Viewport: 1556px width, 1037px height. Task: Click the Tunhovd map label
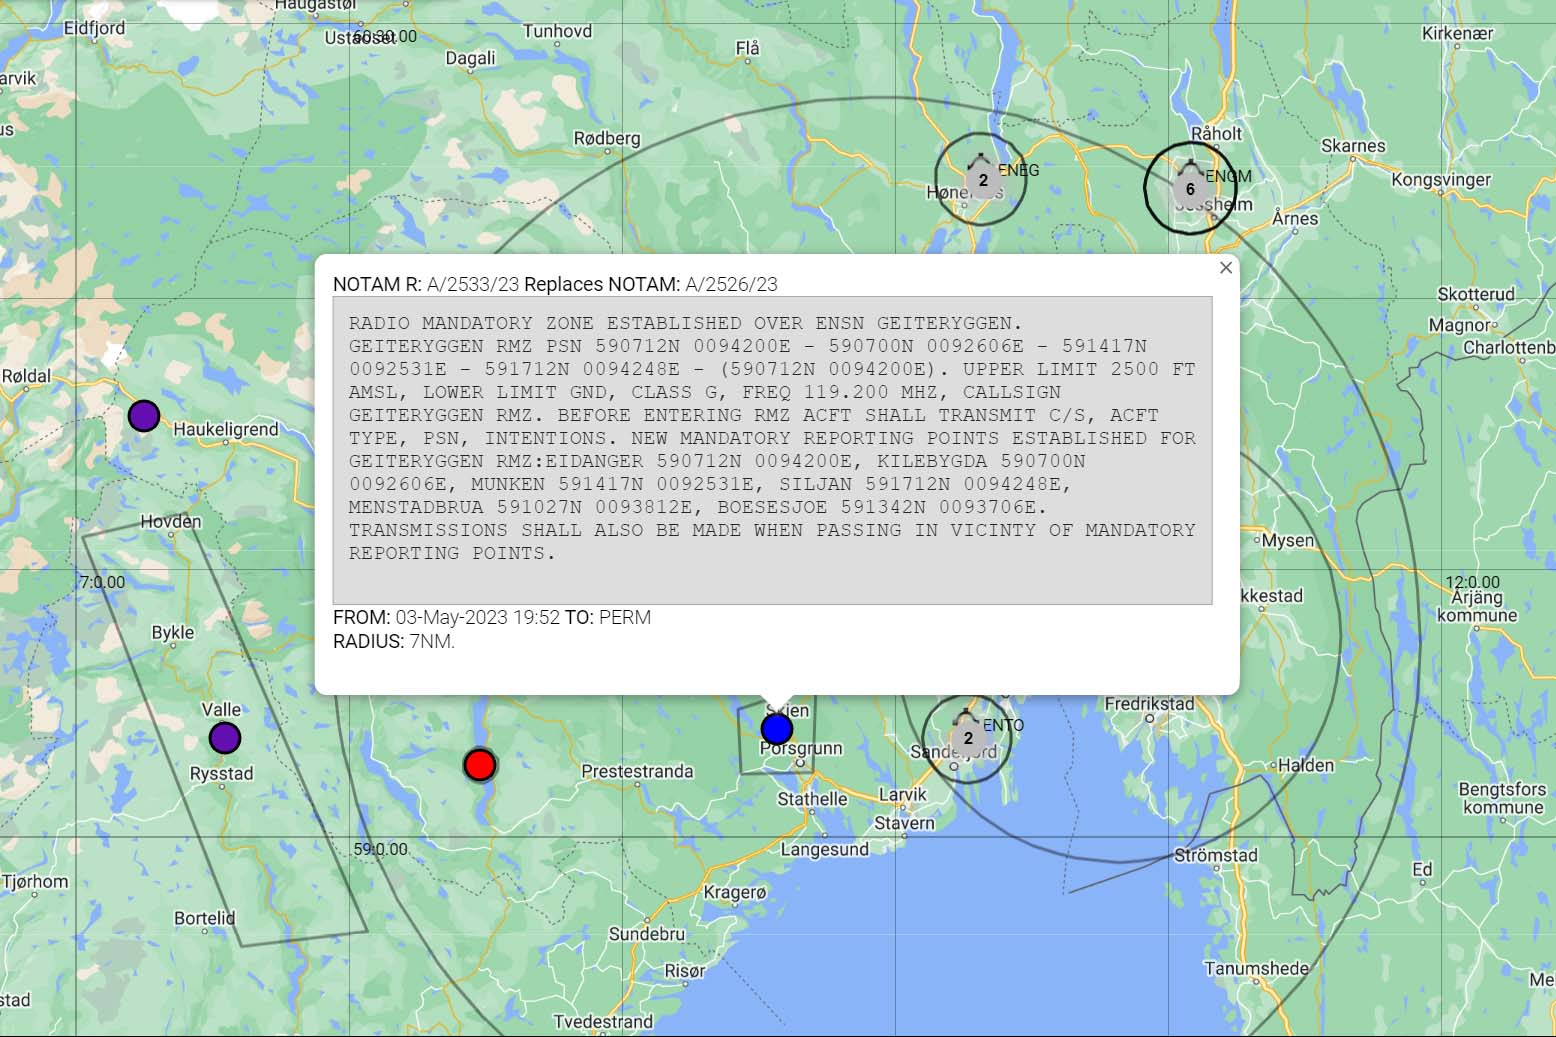557,31
